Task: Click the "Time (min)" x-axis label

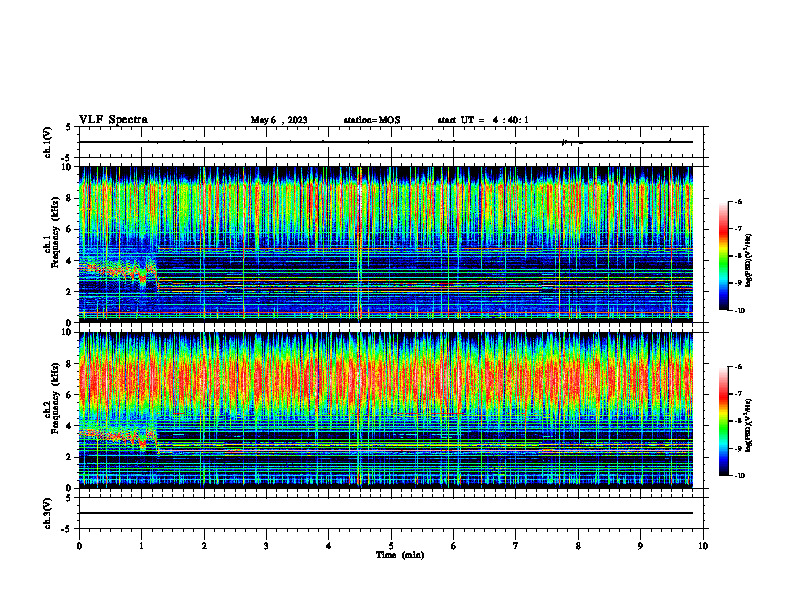Action: 400,555
